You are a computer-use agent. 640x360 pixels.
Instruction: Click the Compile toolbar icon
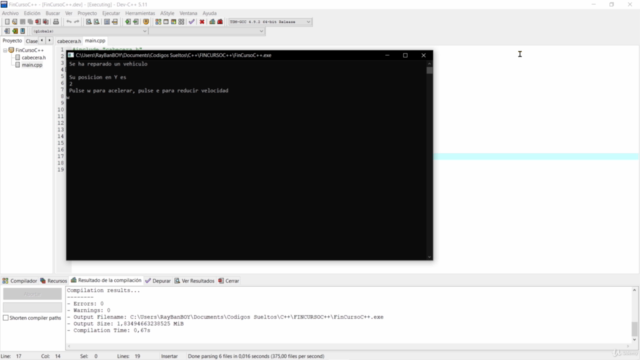coord(158,22)
